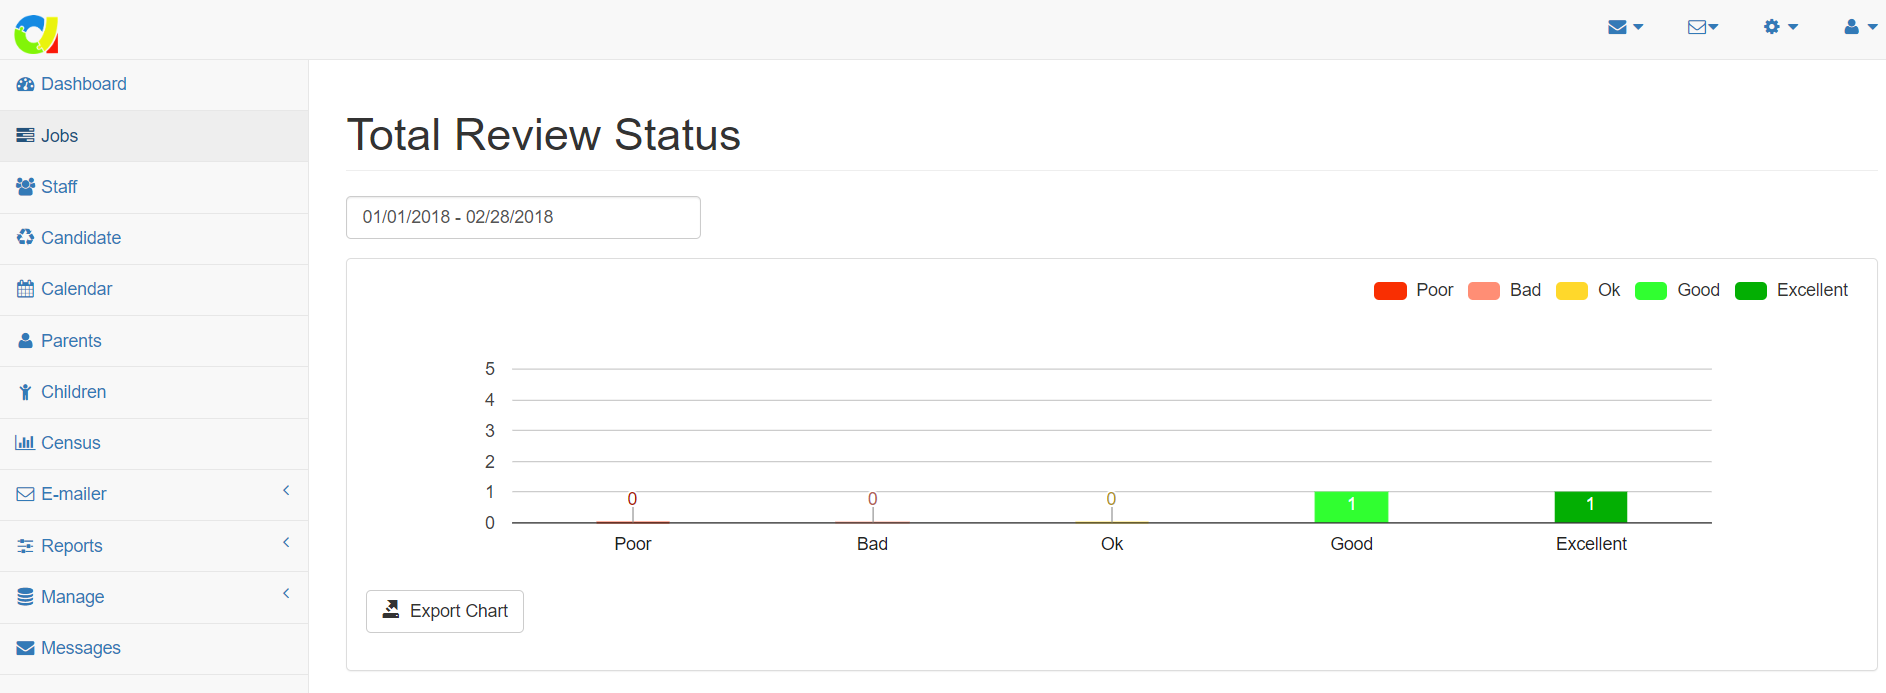Toggle the Excellent series in the legend
Viewport: 1886px width, 693px height.
[1791, 291]
